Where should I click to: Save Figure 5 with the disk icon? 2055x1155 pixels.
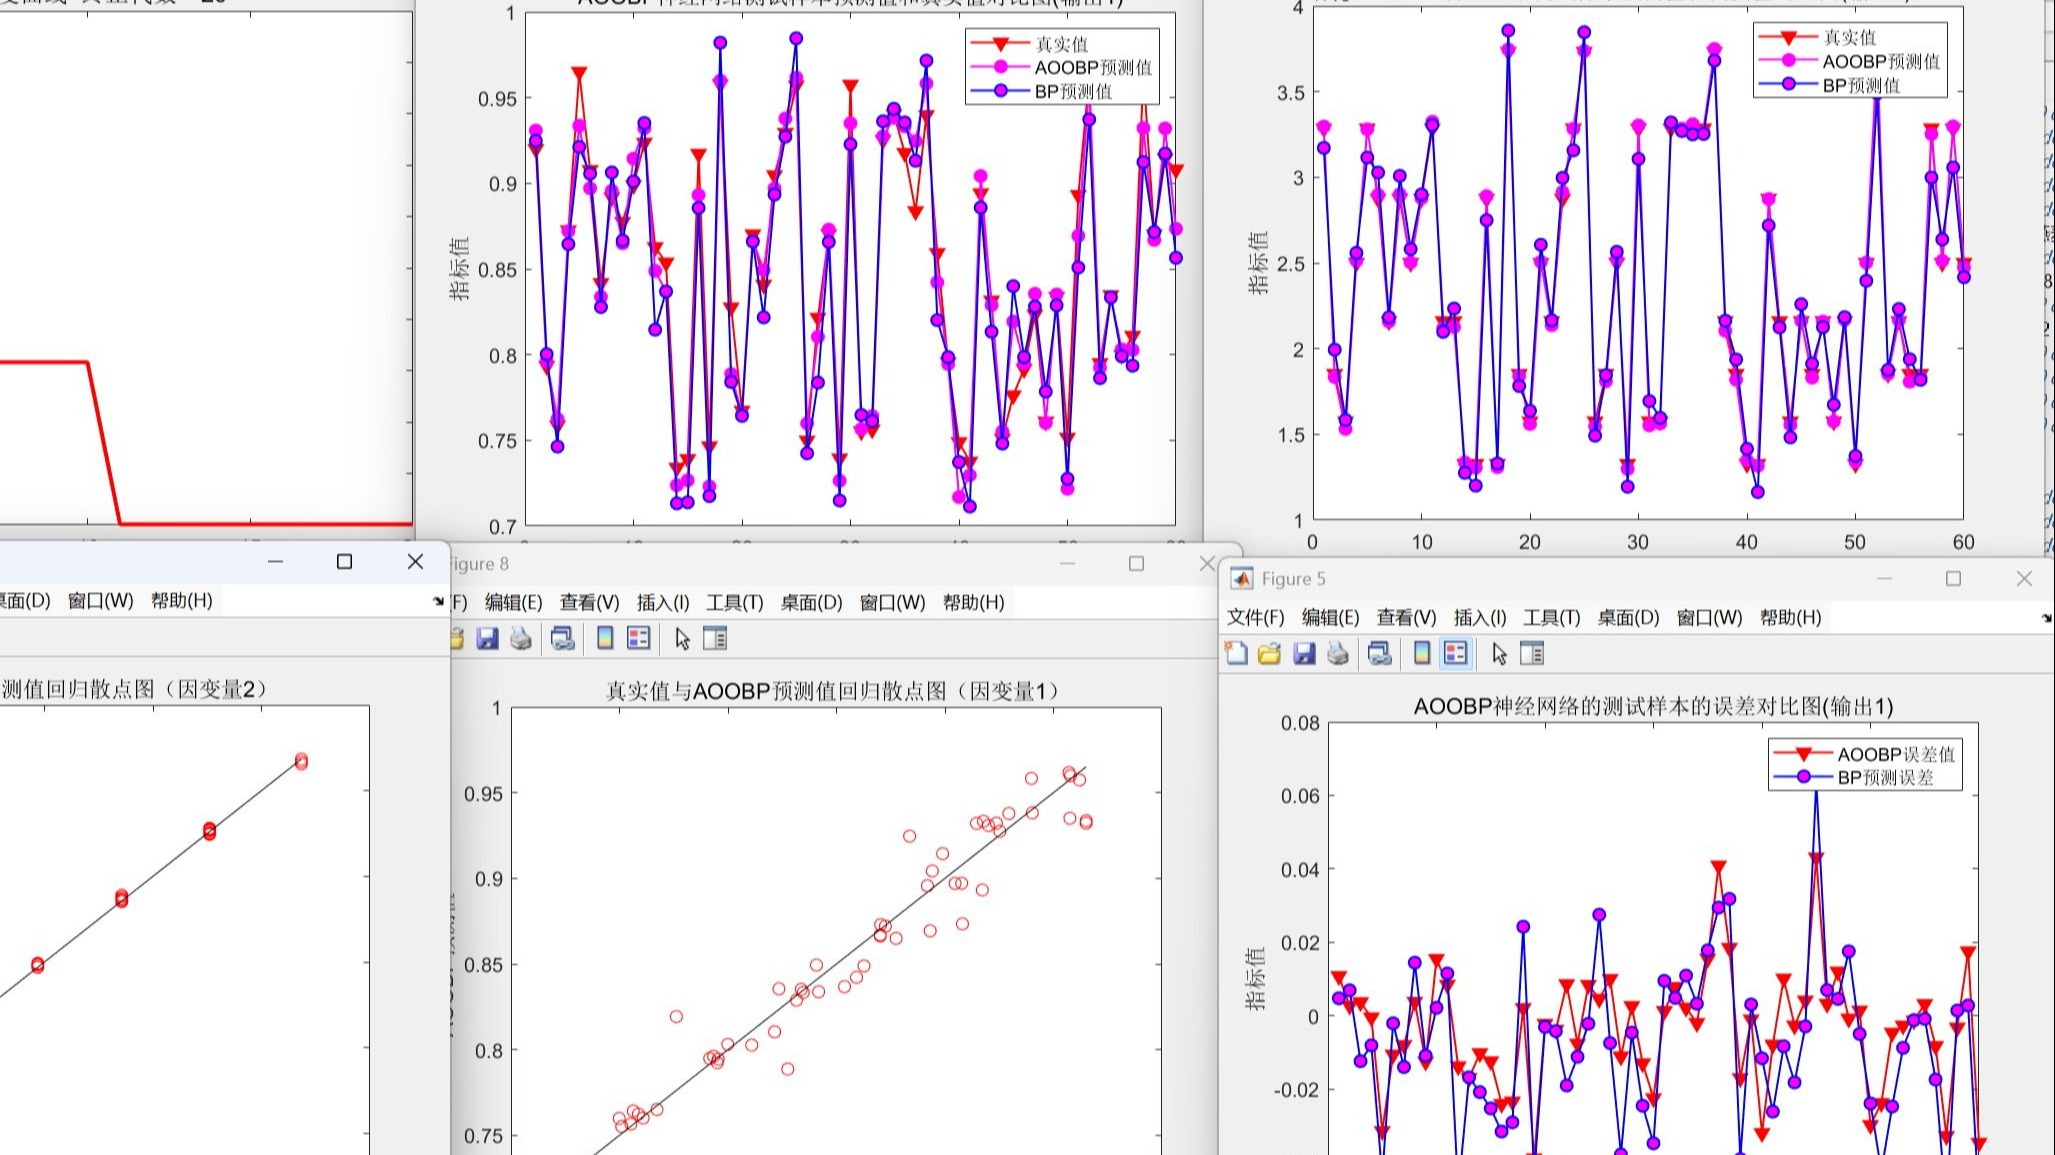tap(1304, 654)
